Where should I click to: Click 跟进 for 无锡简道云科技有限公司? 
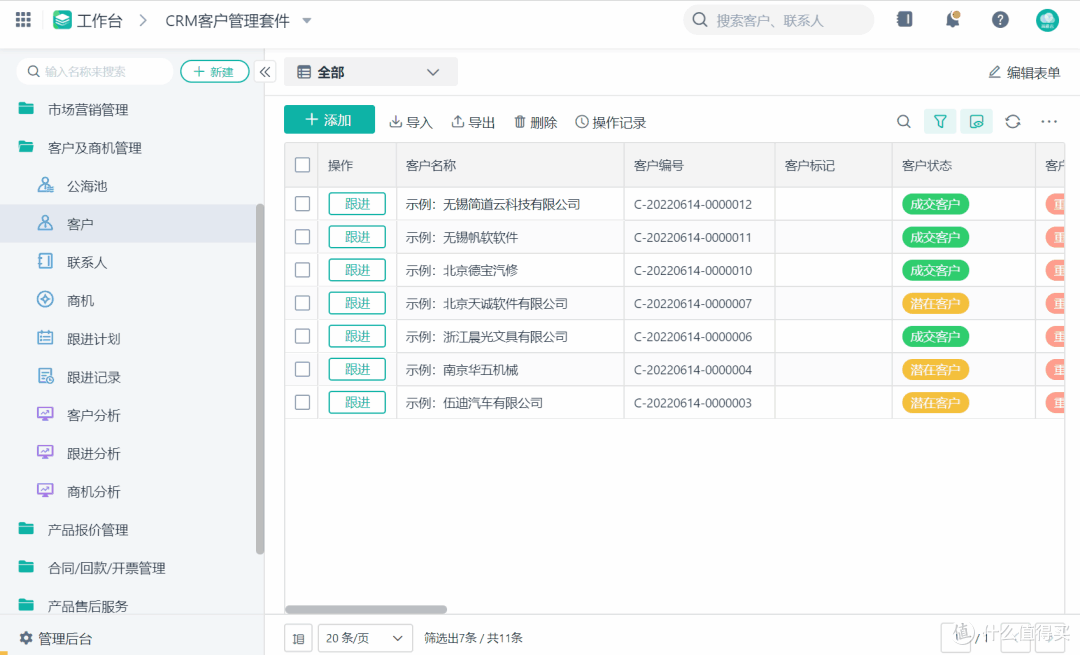[x=357, y=204]
